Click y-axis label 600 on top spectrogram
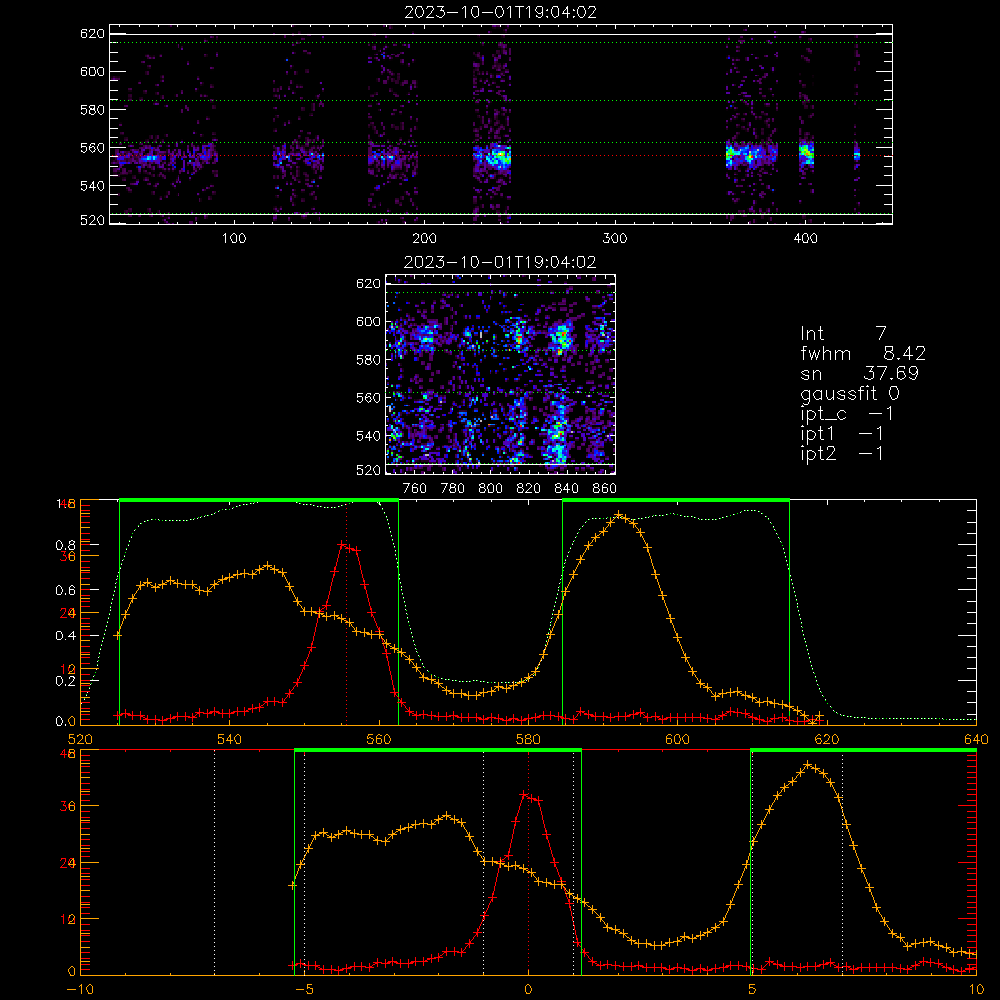This screenshot has height=1000, width=1000. (92, 71)
